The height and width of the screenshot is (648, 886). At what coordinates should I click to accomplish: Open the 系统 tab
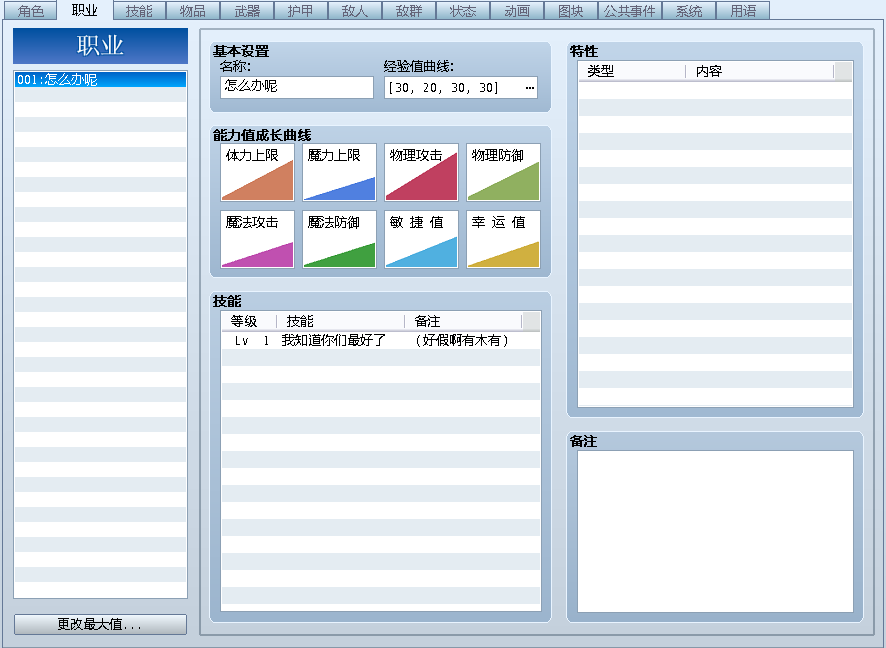689,11
